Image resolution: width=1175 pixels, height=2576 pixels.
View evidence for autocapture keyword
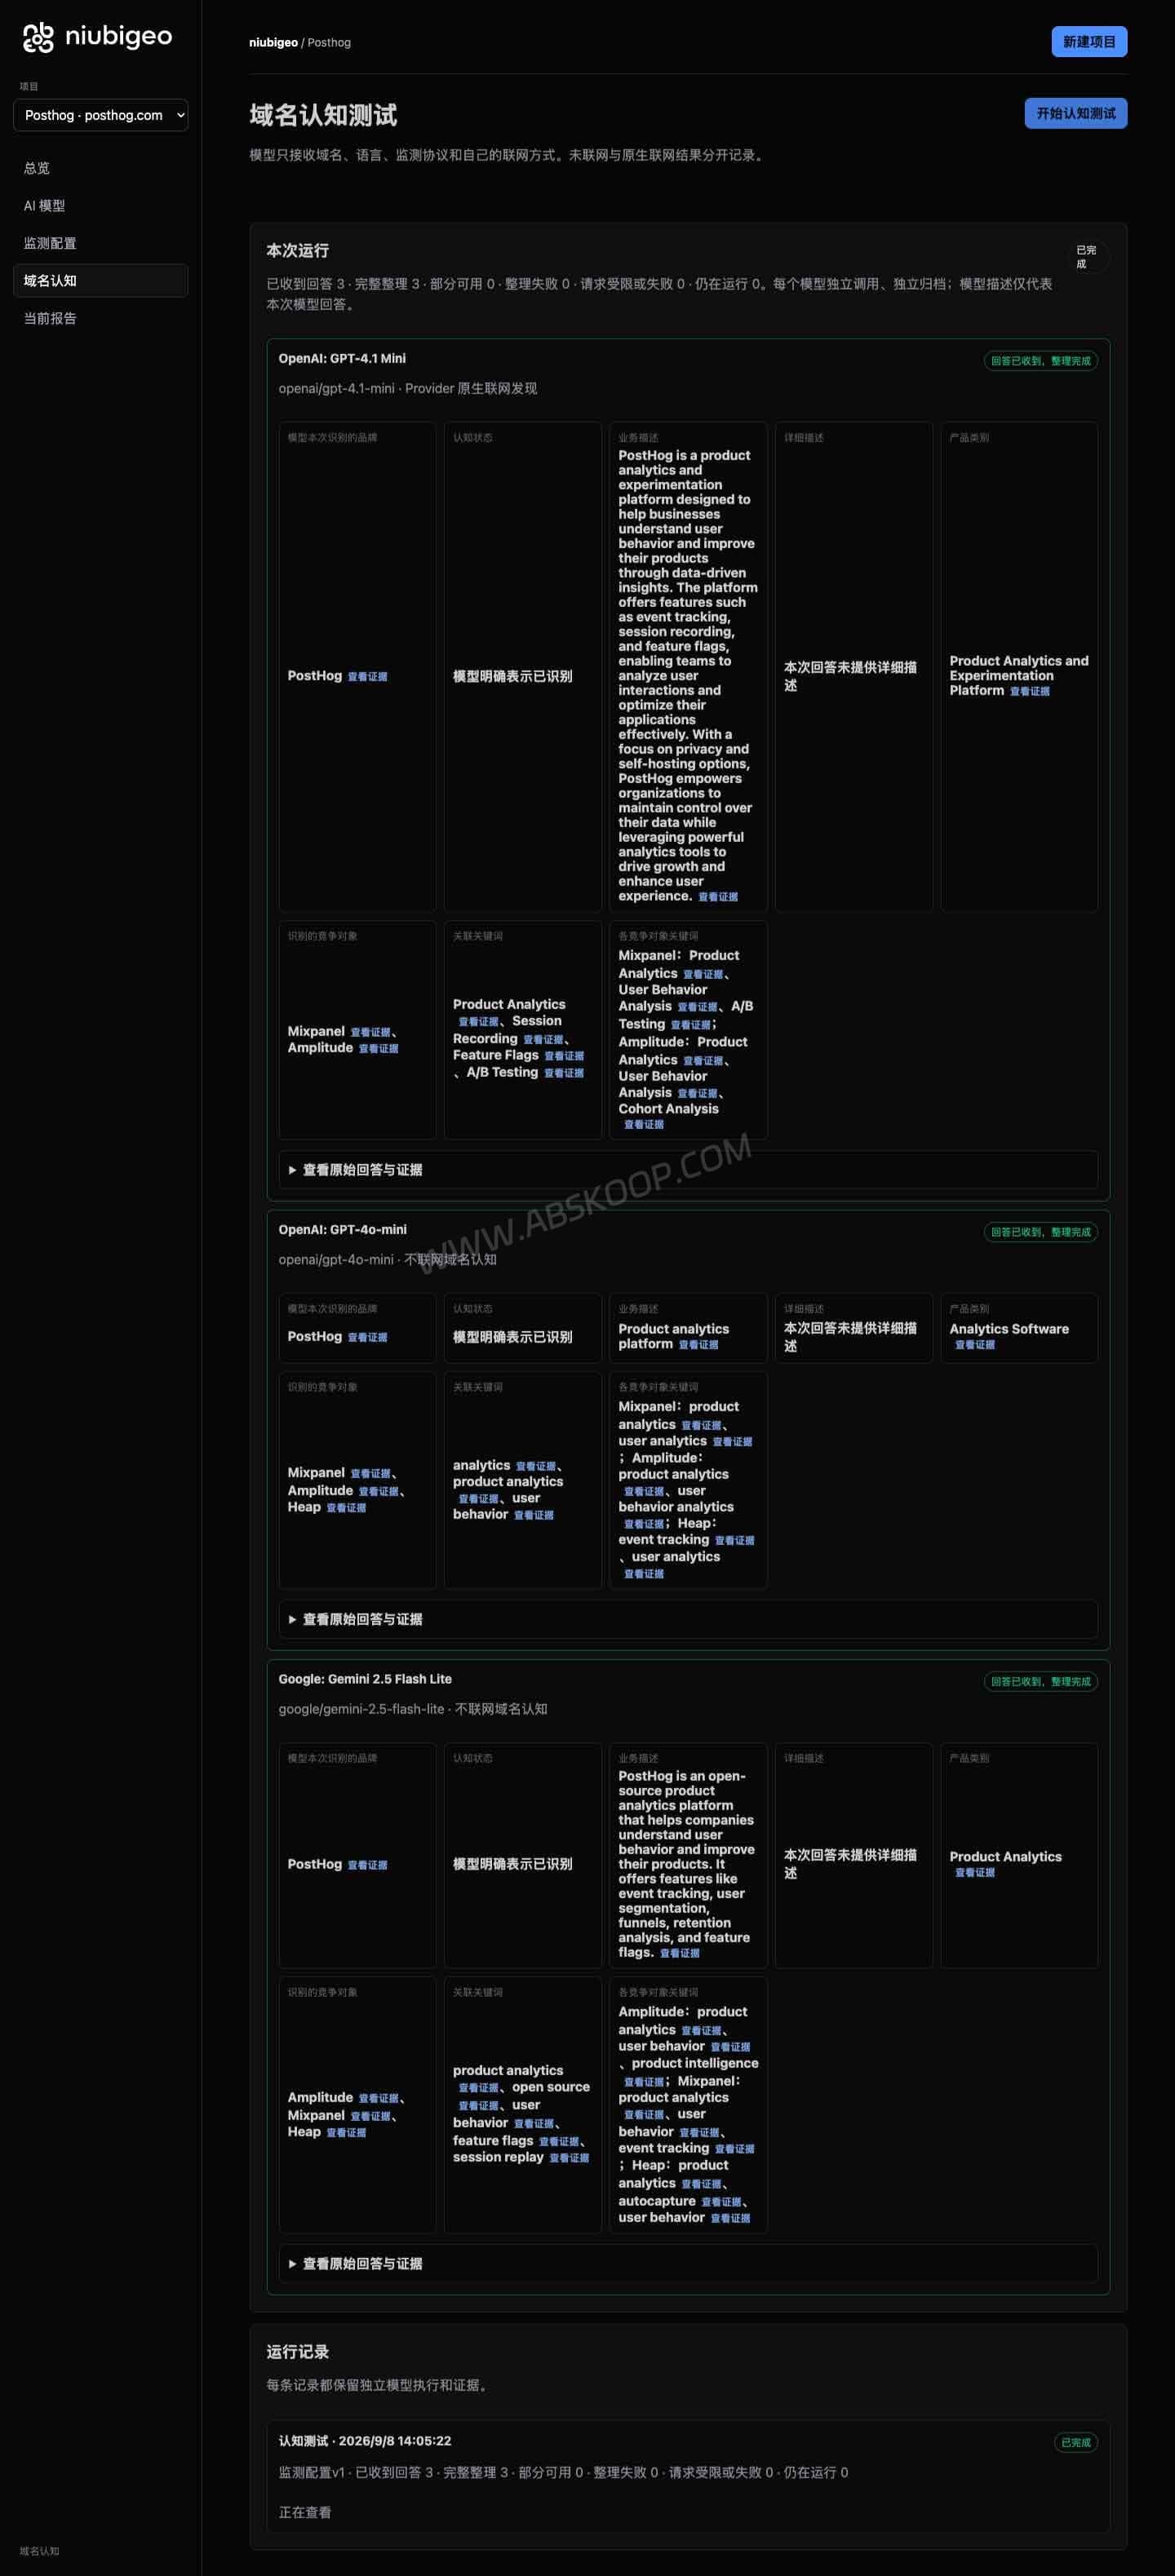[x=721, y=2202]
